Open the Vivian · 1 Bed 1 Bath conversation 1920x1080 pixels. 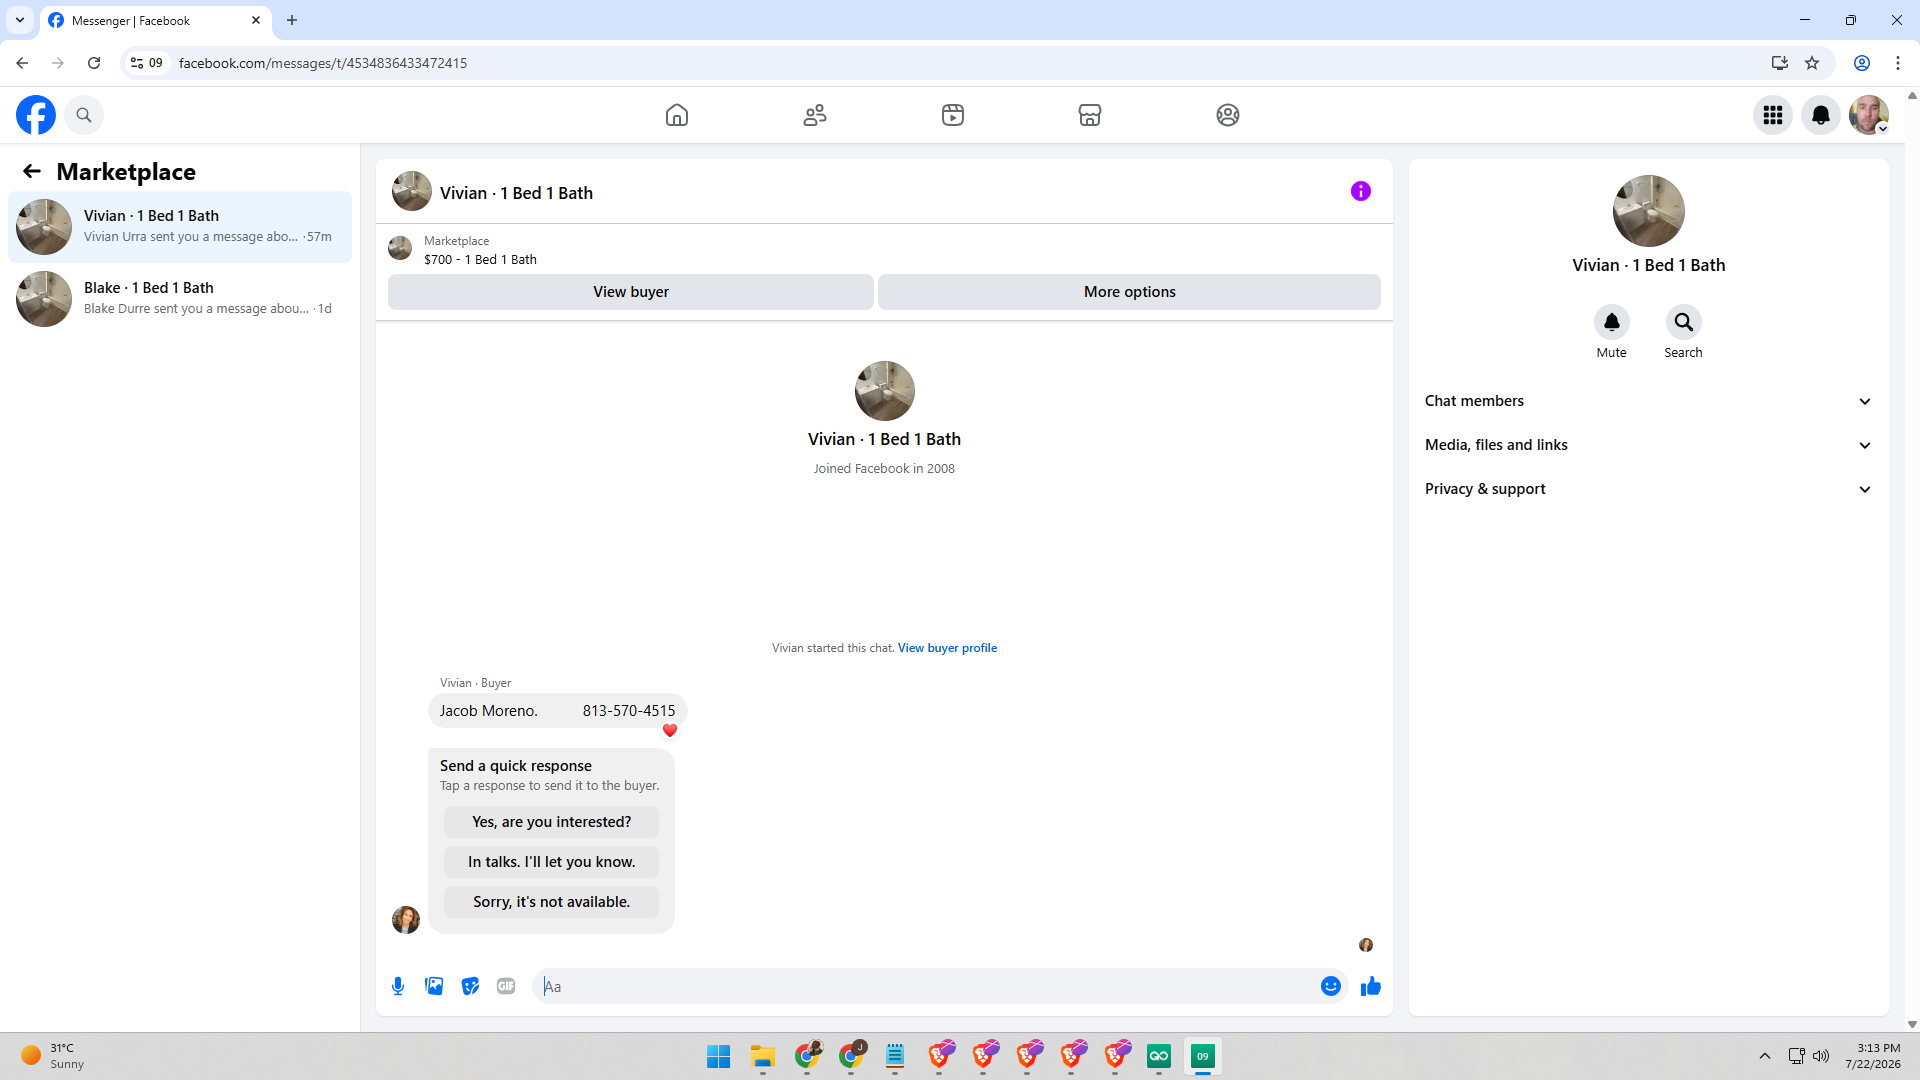(x=180, y=227)
